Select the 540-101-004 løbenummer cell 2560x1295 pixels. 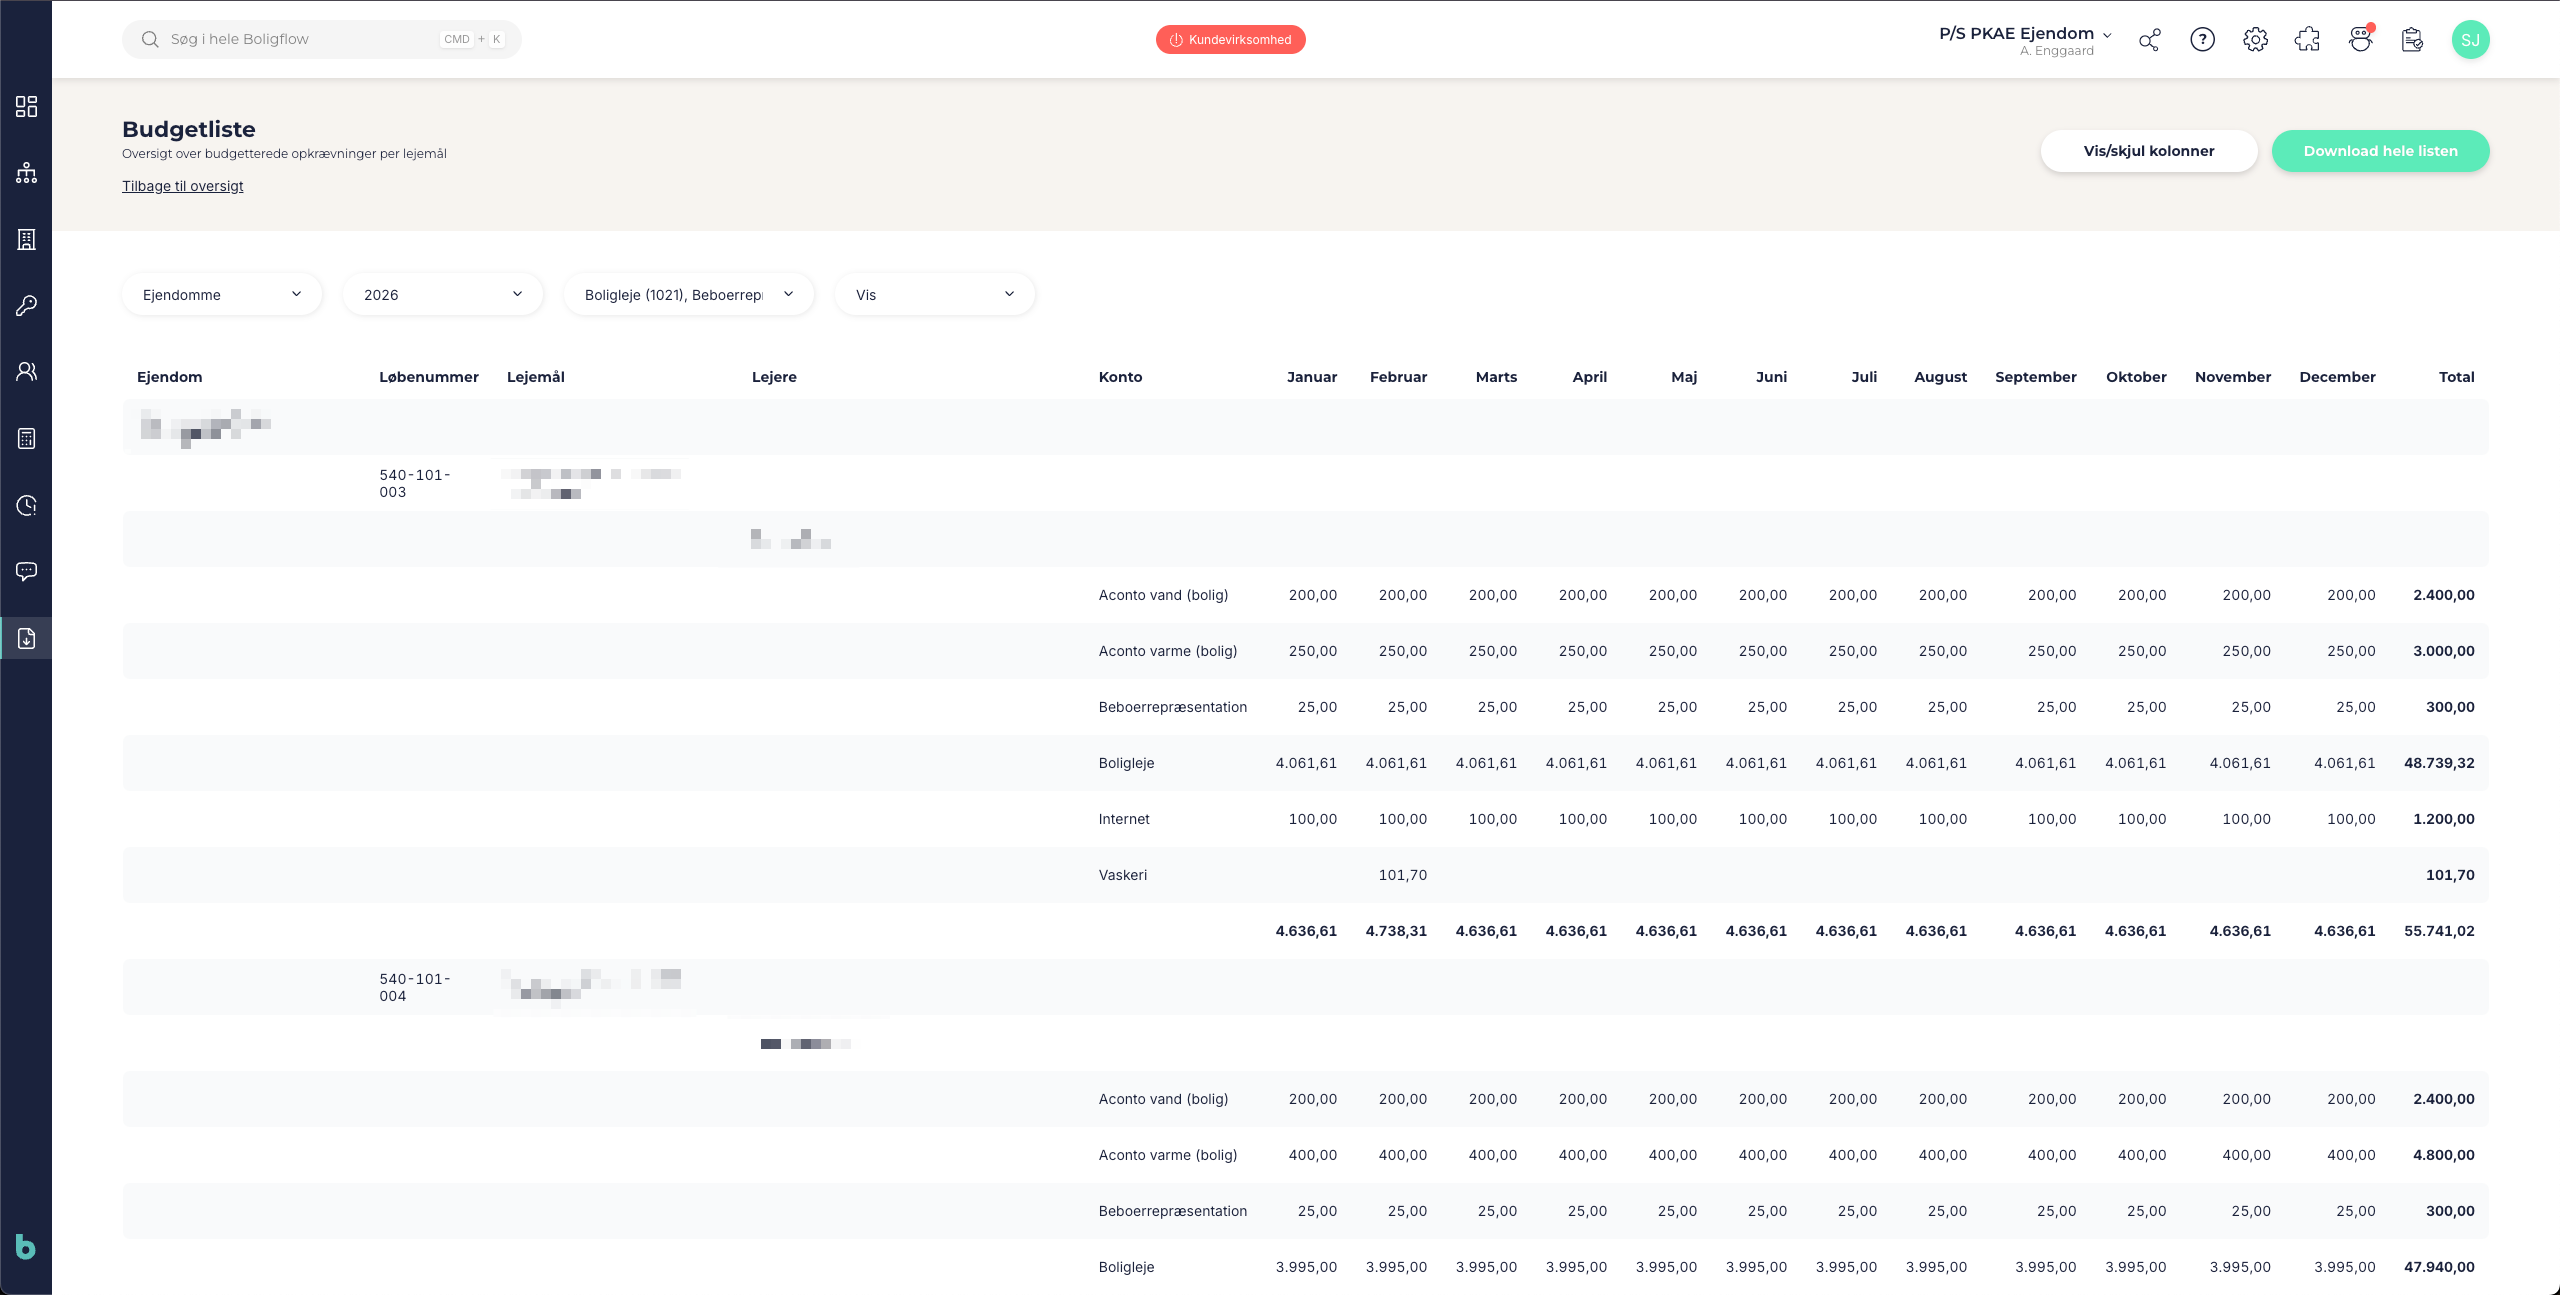415,987
